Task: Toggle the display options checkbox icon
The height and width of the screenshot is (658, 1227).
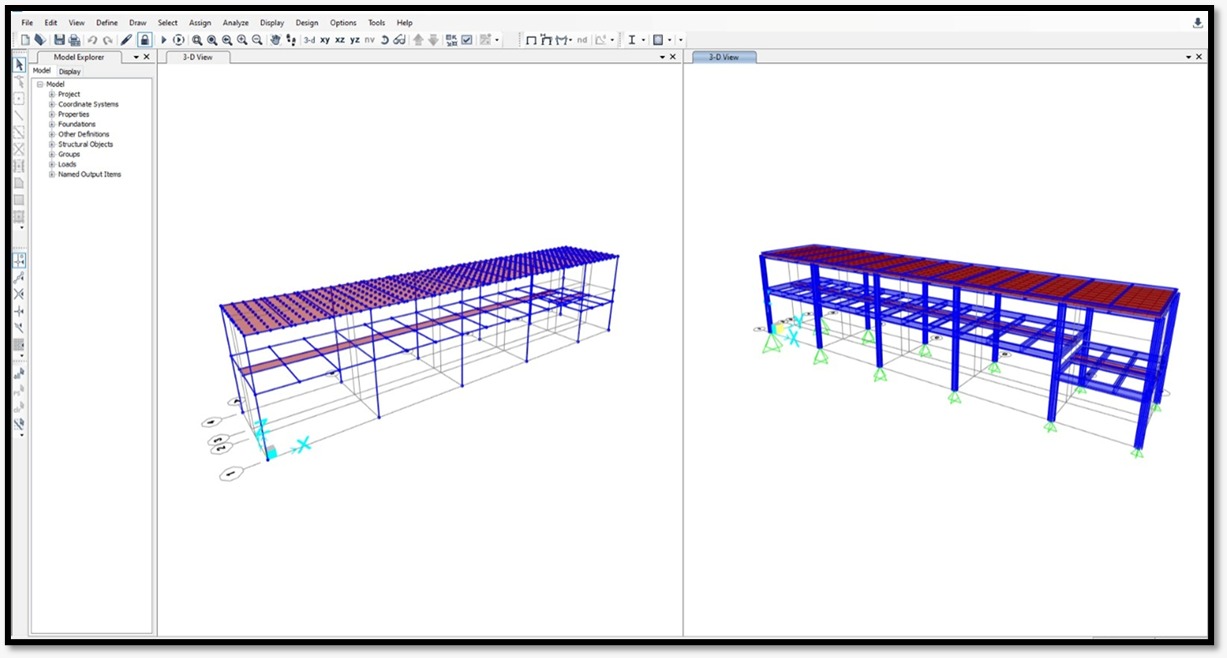Action: click(x=466, y=40)
